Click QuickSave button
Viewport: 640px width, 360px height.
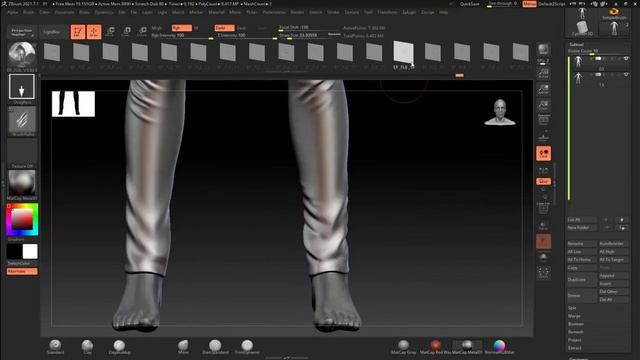click(x=470, y=4)
